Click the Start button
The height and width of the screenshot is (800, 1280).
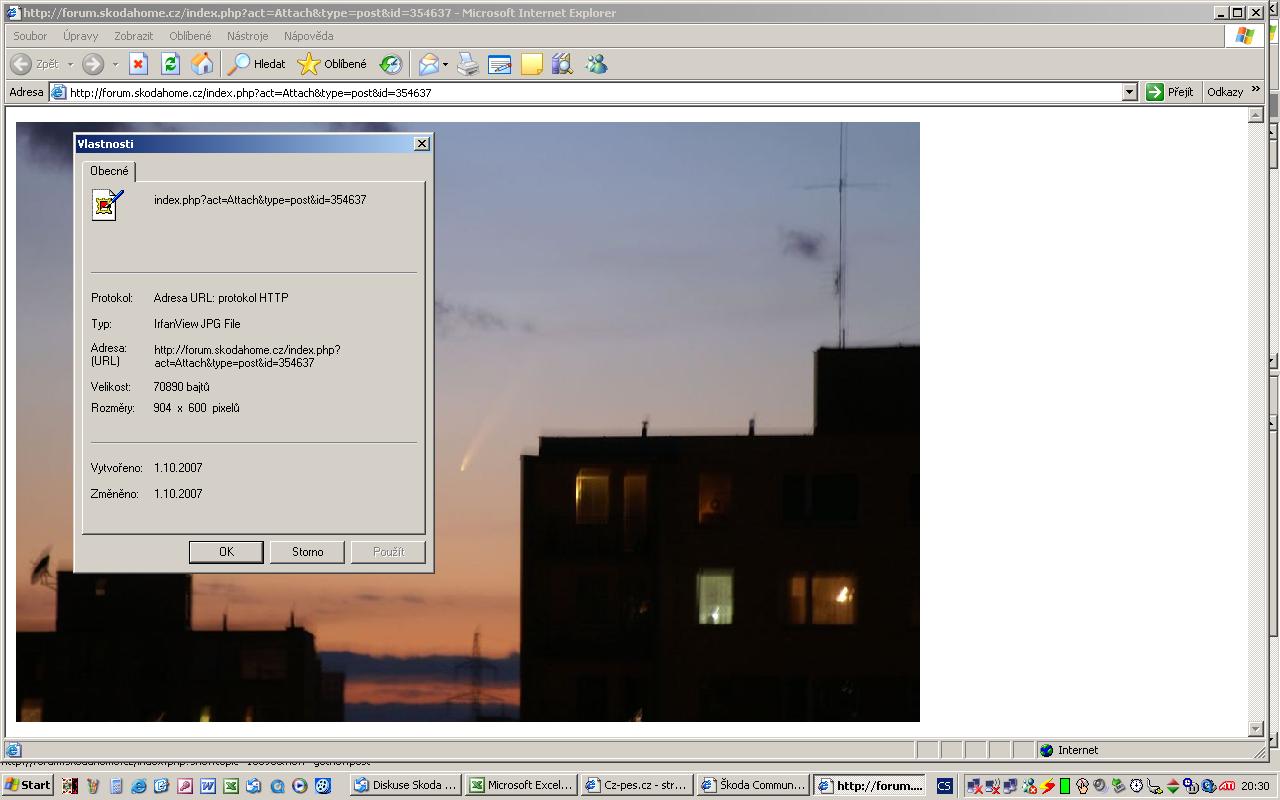coord(28,785)
